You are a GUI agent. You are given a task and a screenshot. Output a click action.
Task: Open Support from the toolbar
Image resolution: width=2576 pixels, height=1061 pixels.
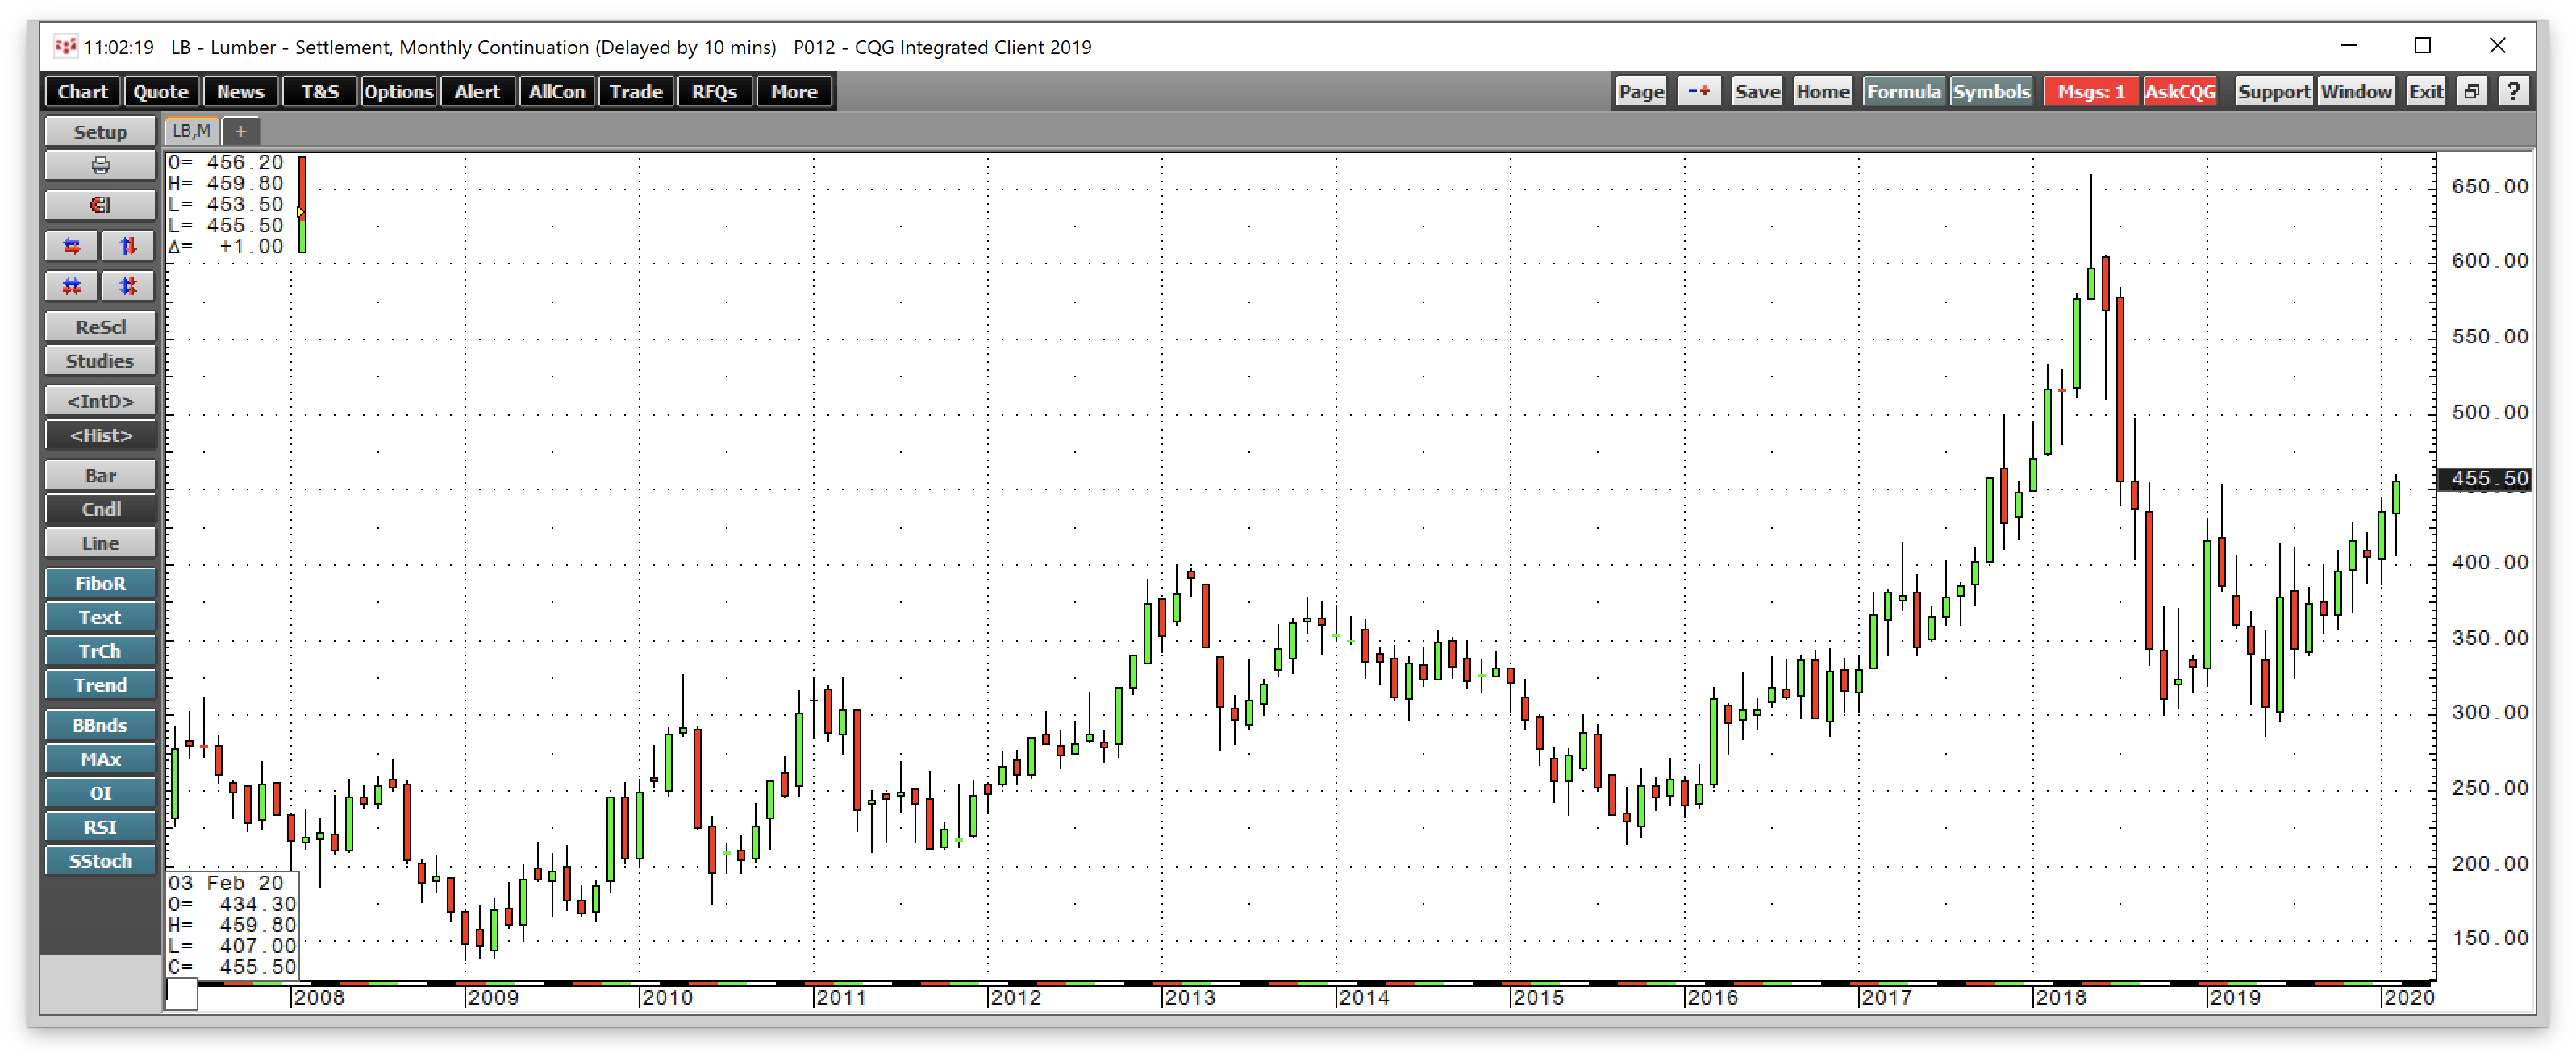[x=2273, y=91]
